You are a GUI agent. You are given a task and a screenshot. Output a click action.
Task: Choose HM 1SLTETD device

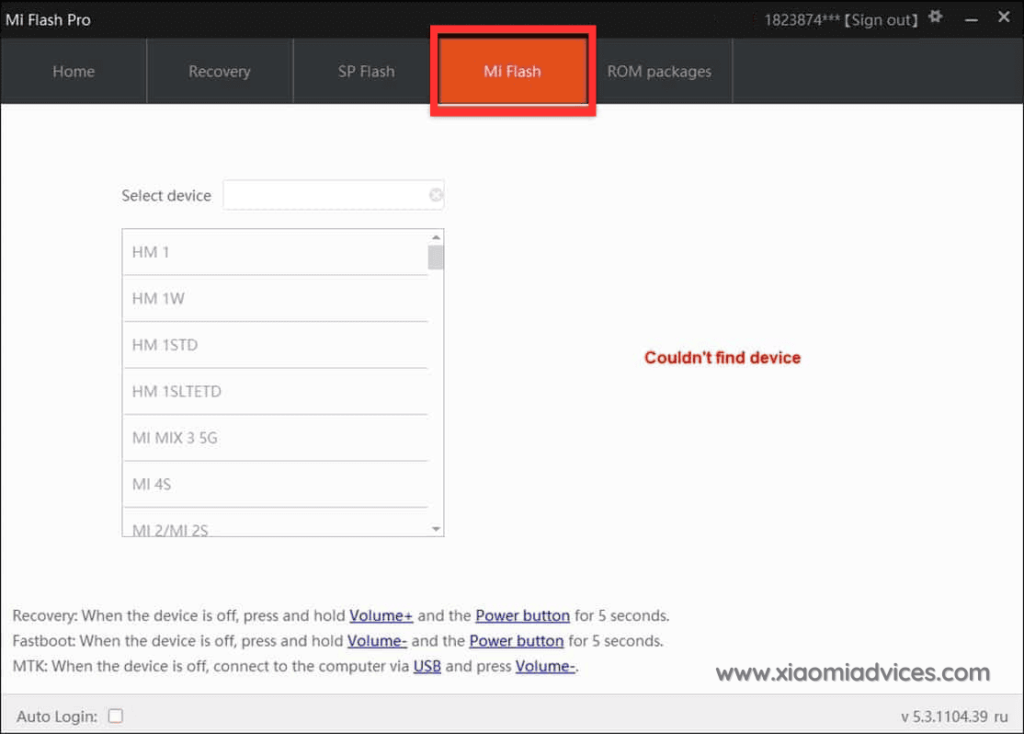276,391
